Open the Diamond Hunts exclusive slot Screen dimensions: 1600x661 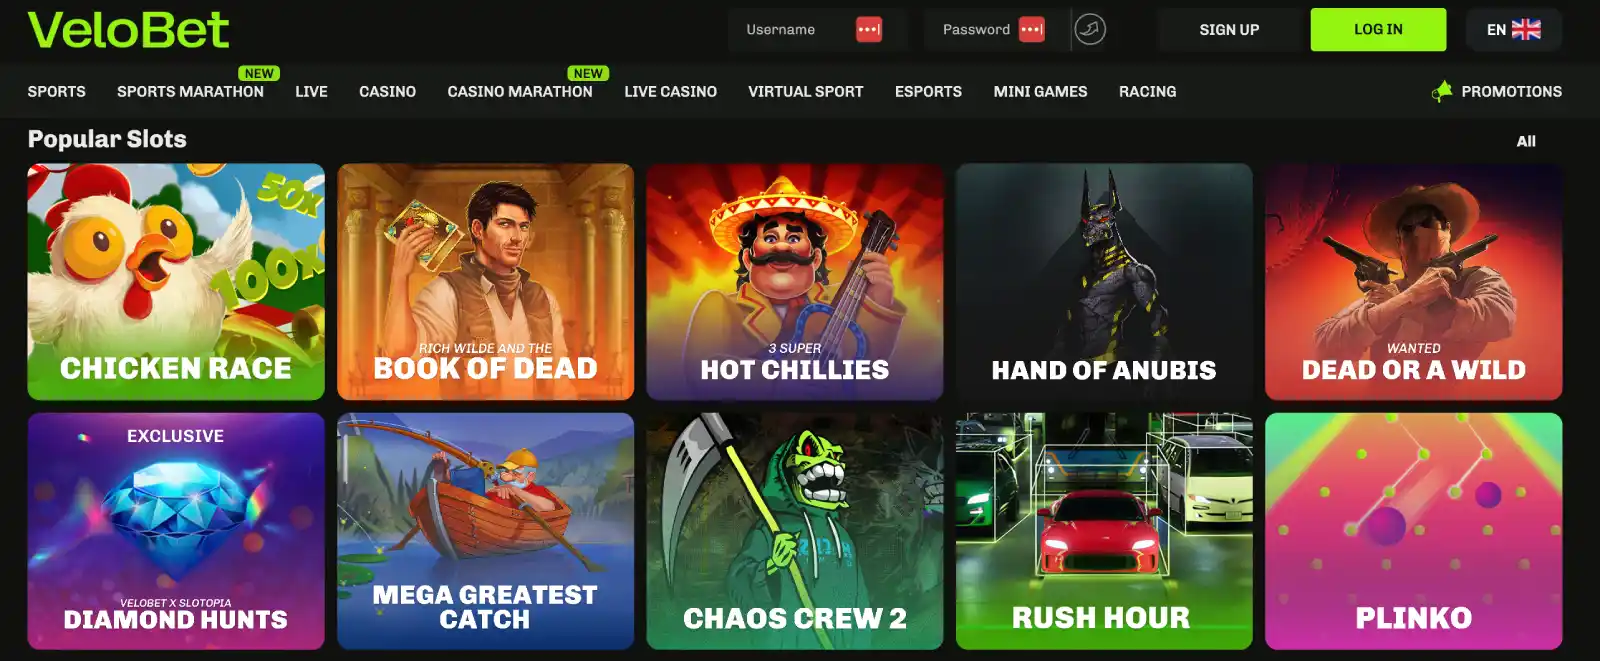tap(176, 531)
